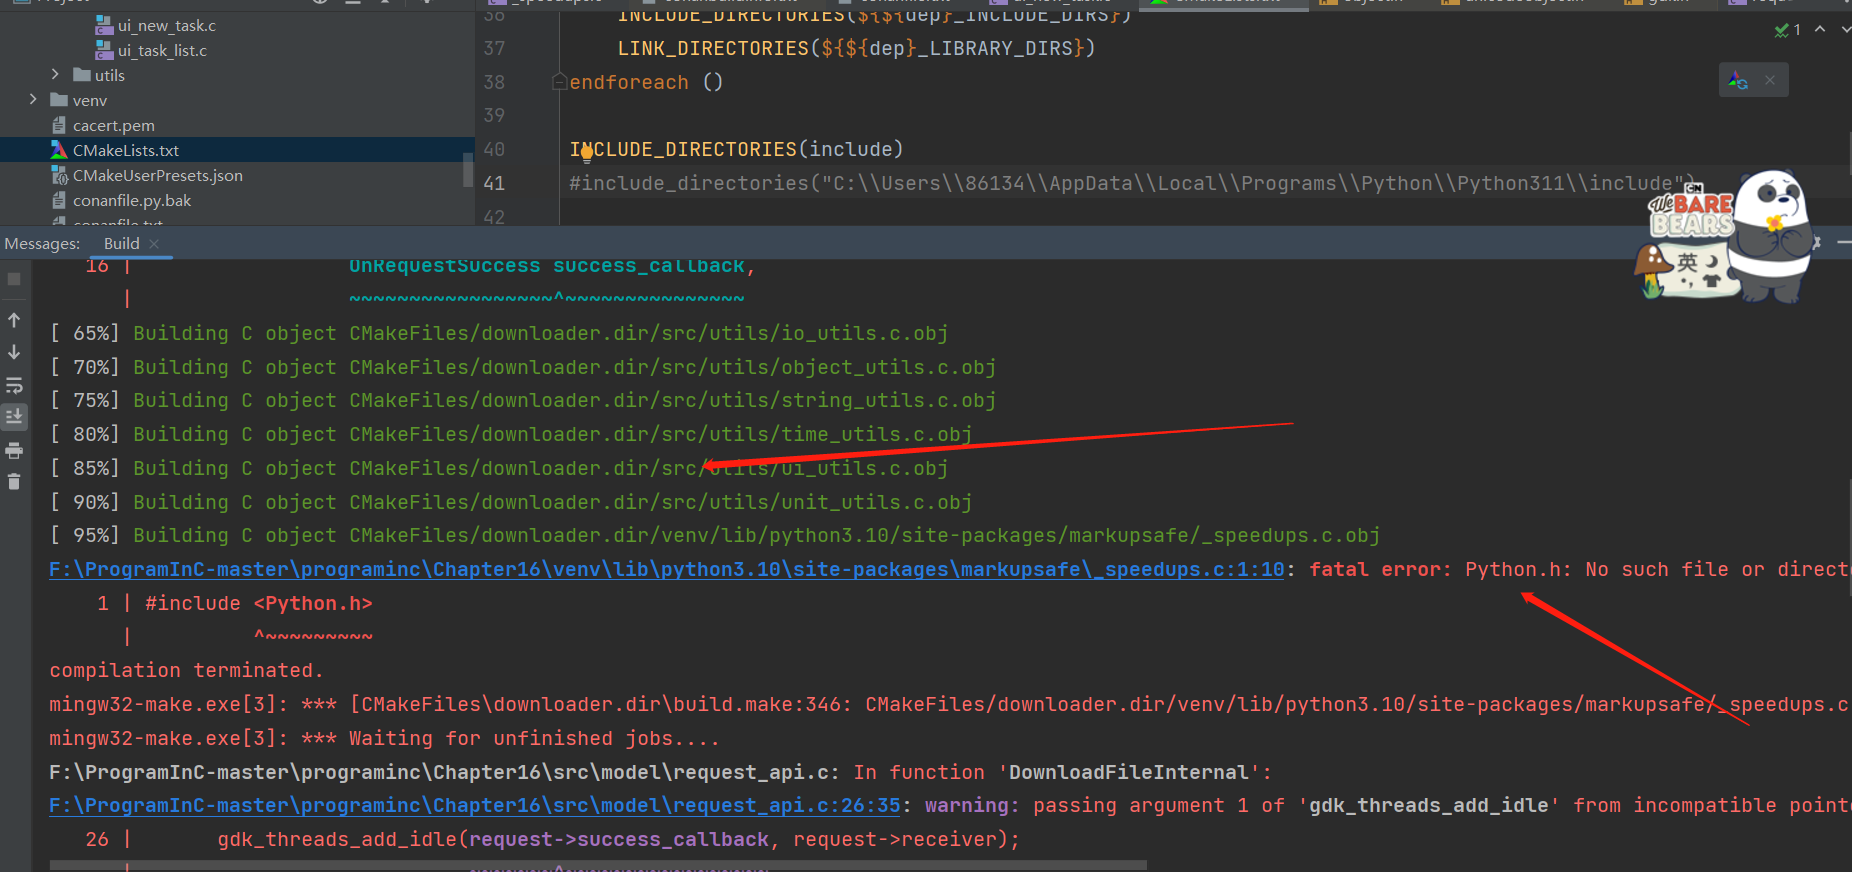This screenshot has height=872, width=1852.
Task: Select ui_new_task.c in project tree
Action: [167, 25]
